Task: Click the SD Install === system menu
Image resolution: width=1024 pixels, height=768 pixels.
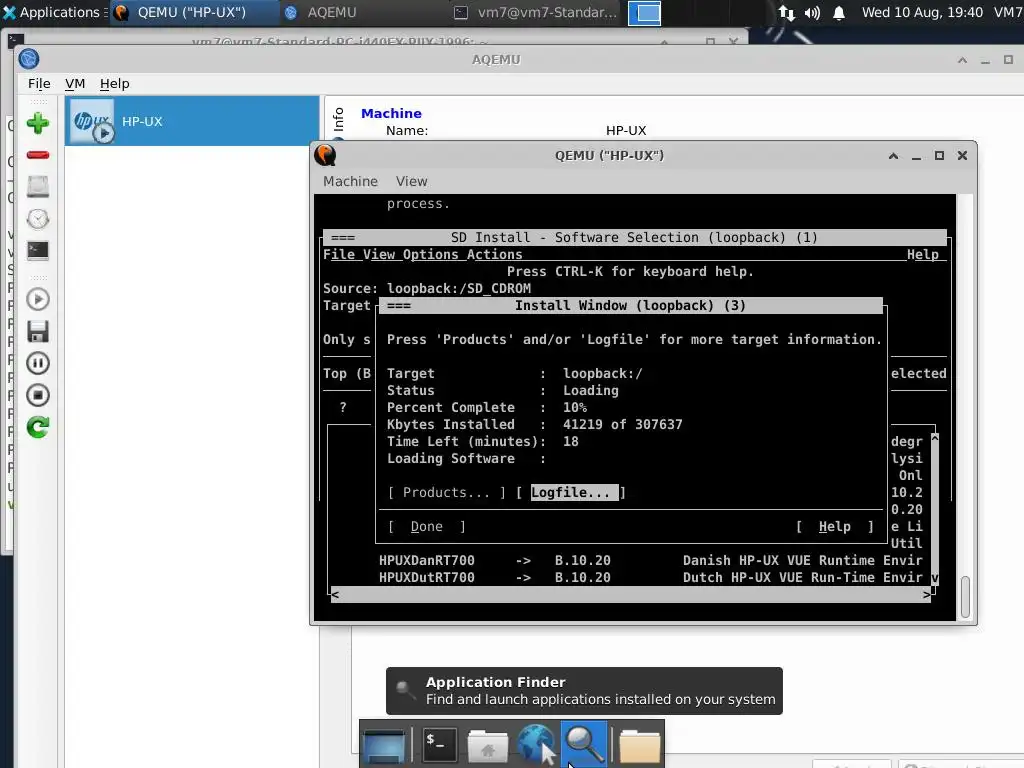Action: [x=343, y=238]
